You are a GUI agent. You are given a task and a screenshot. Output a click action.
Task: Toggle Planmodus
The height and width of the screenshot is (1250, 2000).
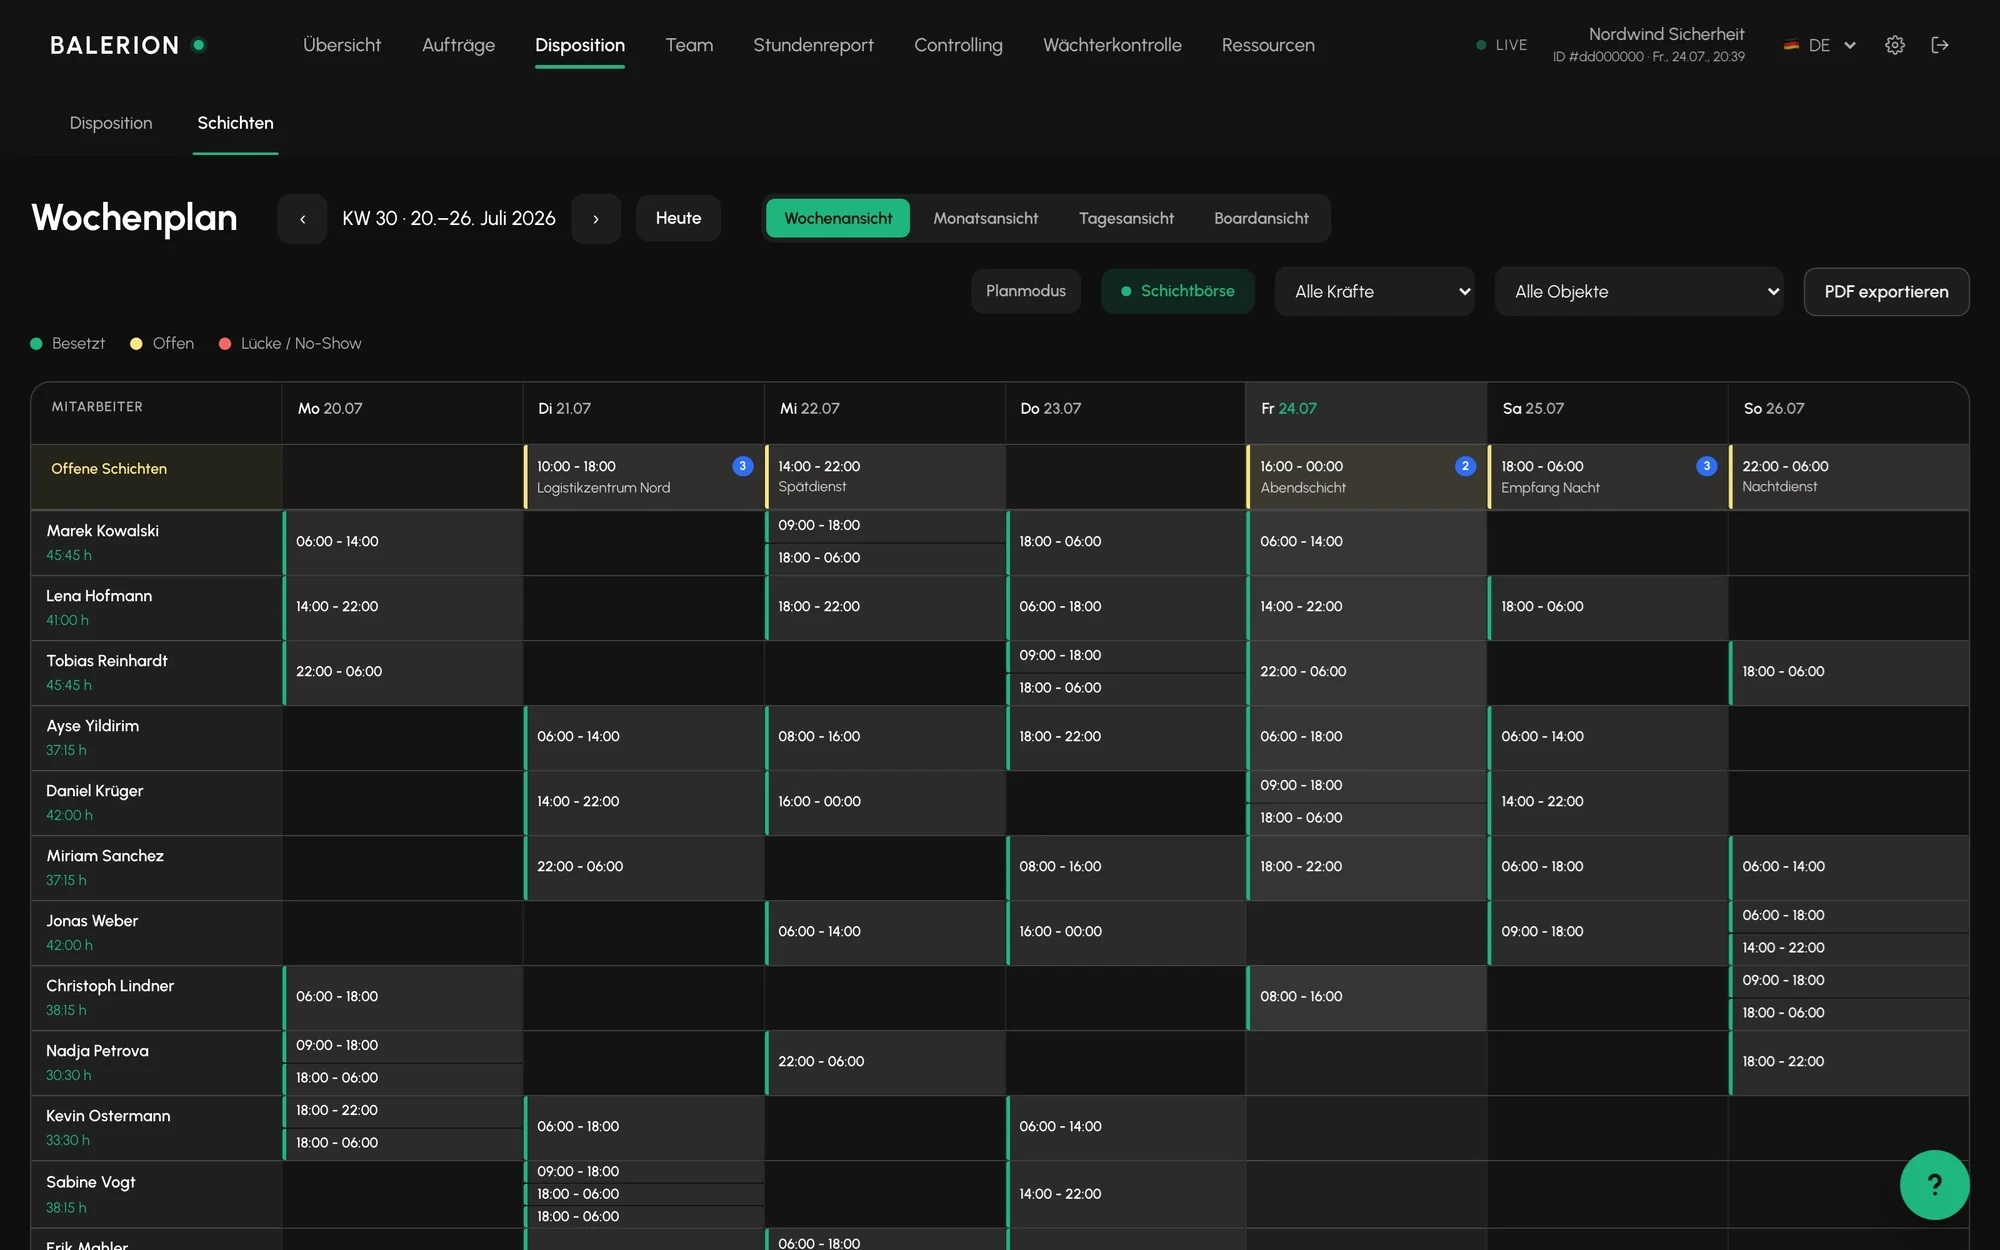click(1026, 291)
